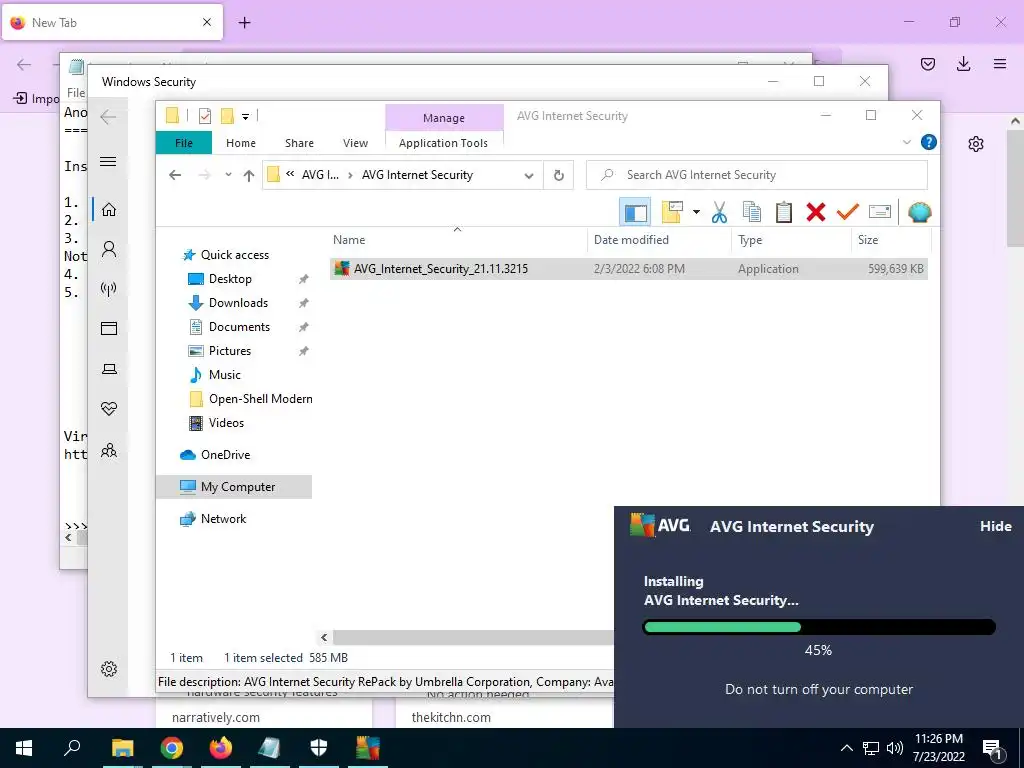
Task: Select AVG_Internet_Security_21.11.3215 file
Action: click(628, 268)
